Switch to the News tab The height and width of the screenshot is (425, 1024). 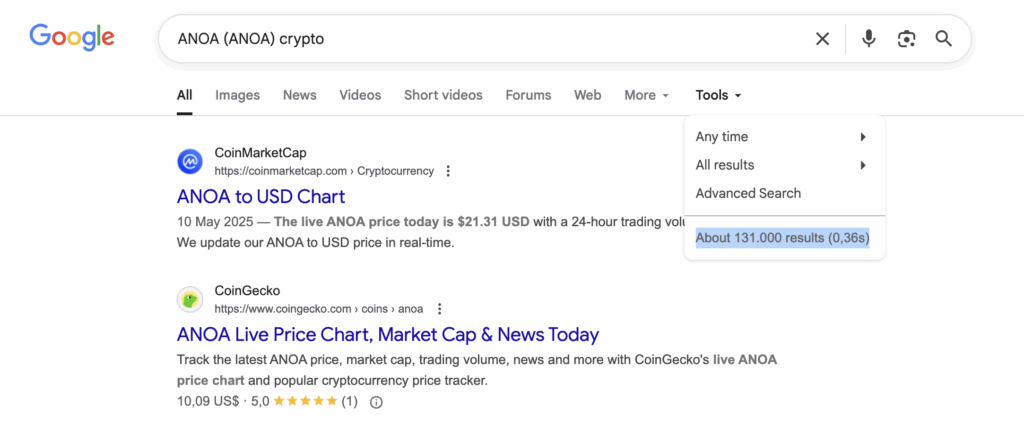(299, 95)
